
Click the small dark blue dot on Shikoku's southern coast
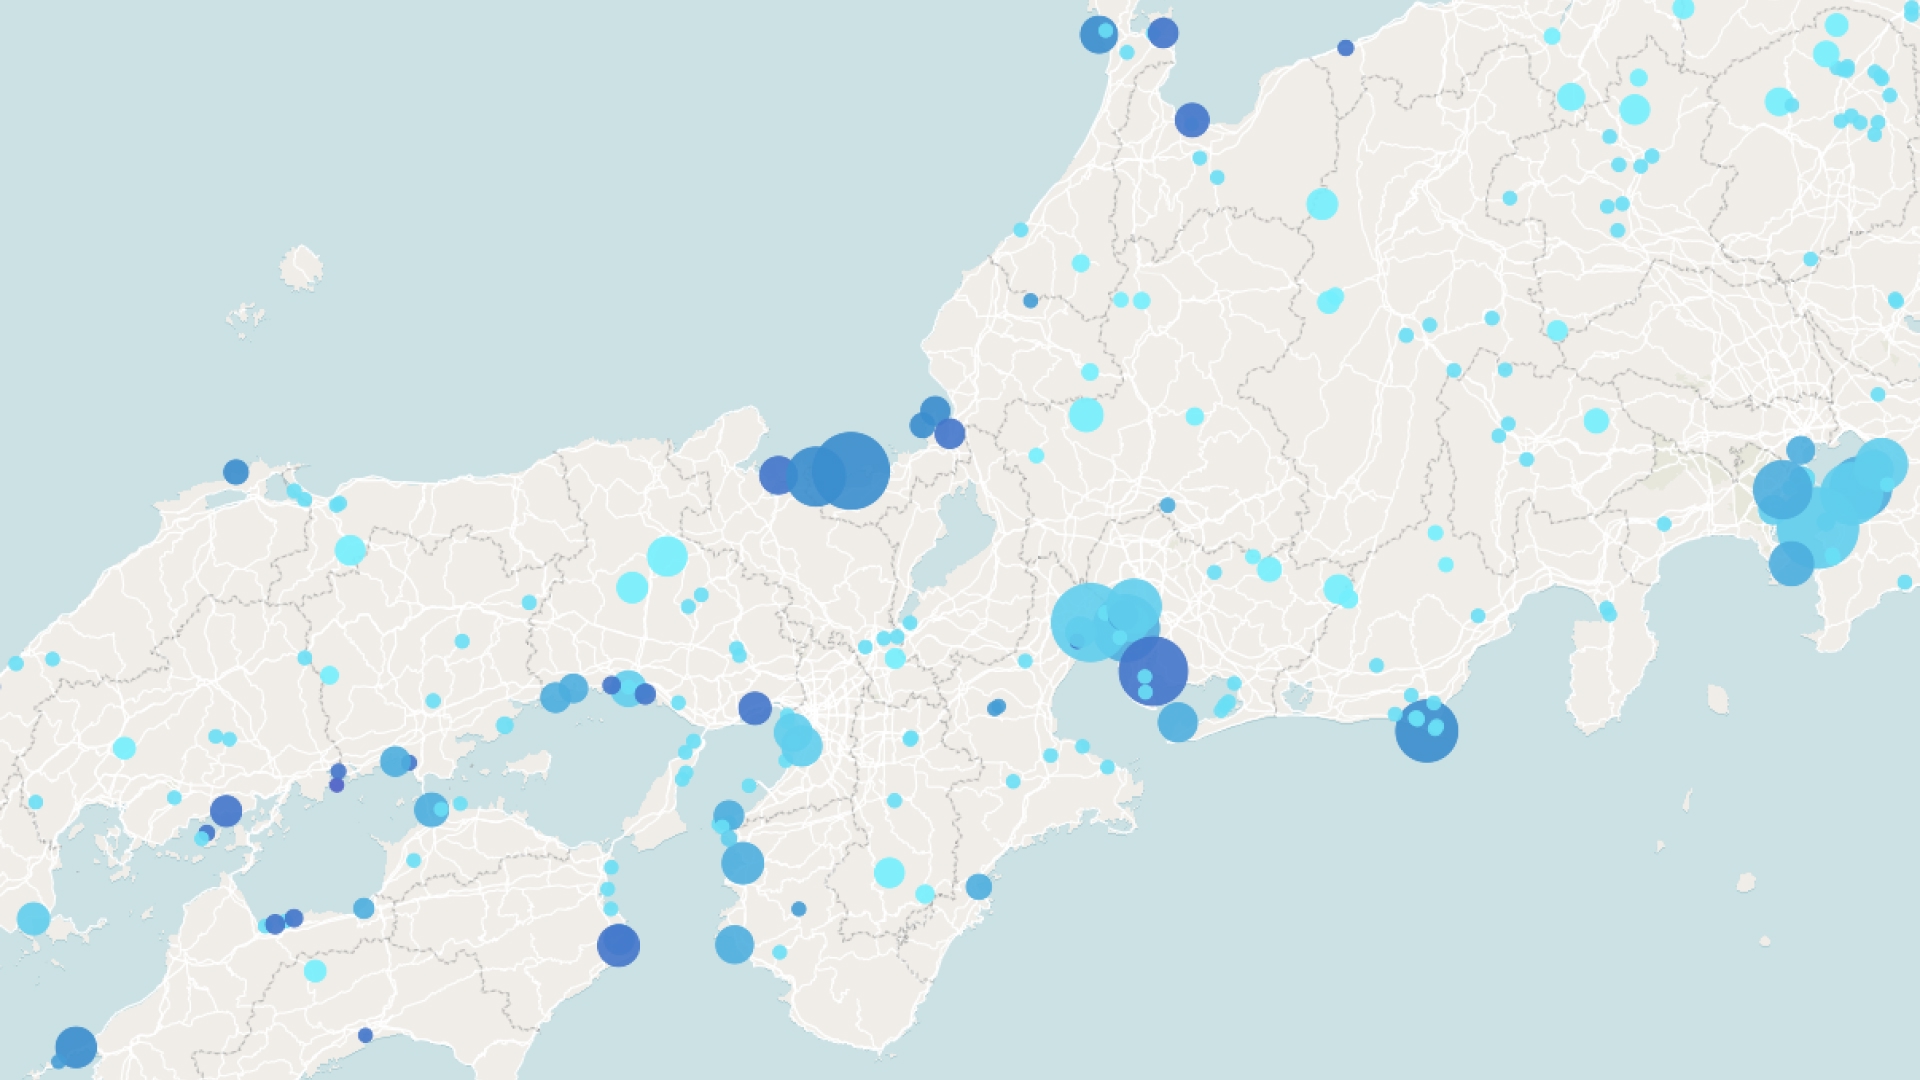point(365,1035)
